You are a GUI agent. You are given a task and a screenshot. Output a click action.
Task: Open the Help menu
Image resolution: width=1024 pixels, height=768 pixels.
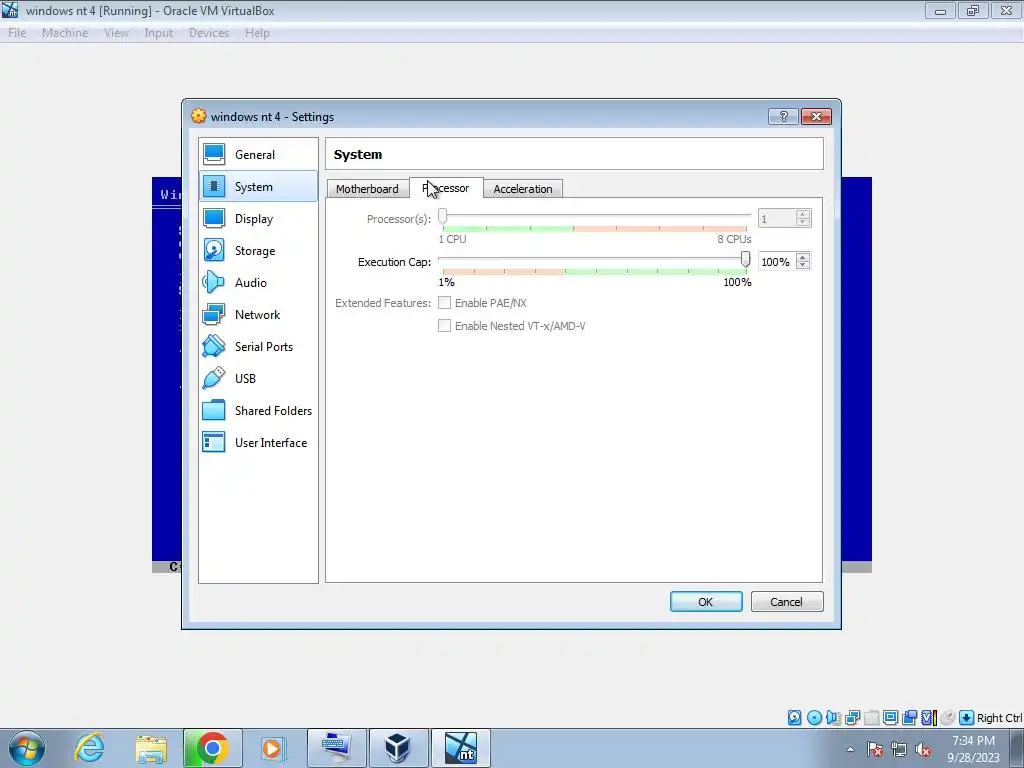257,33
